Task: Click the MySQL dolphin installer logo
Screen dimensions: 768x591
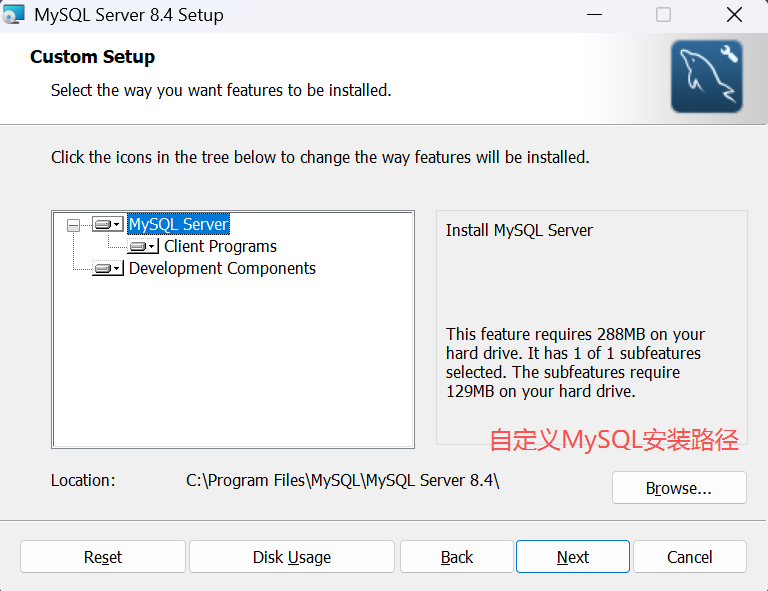Action: point(706,76)
